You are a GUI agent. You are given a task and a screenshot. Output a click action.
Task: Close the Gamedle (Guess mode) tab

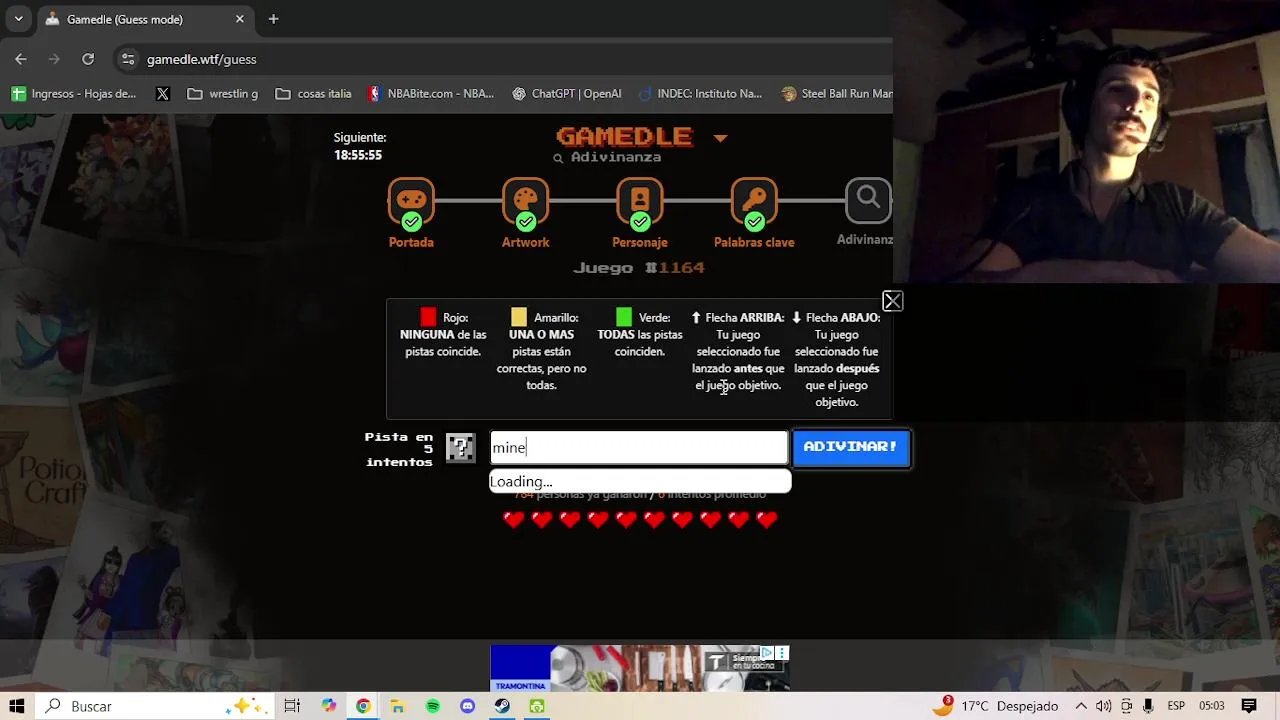click(240, 19)
